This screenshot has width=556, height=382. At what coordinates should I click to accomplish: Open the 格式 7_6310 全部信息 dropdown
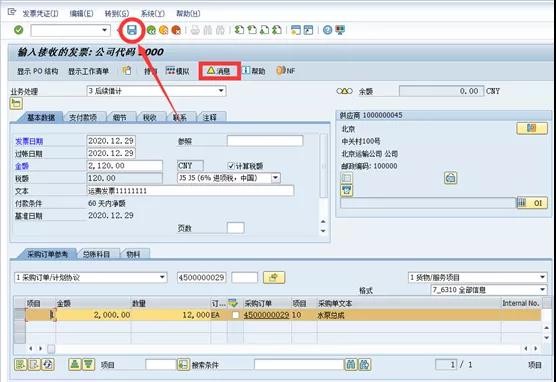pos(542,290)
